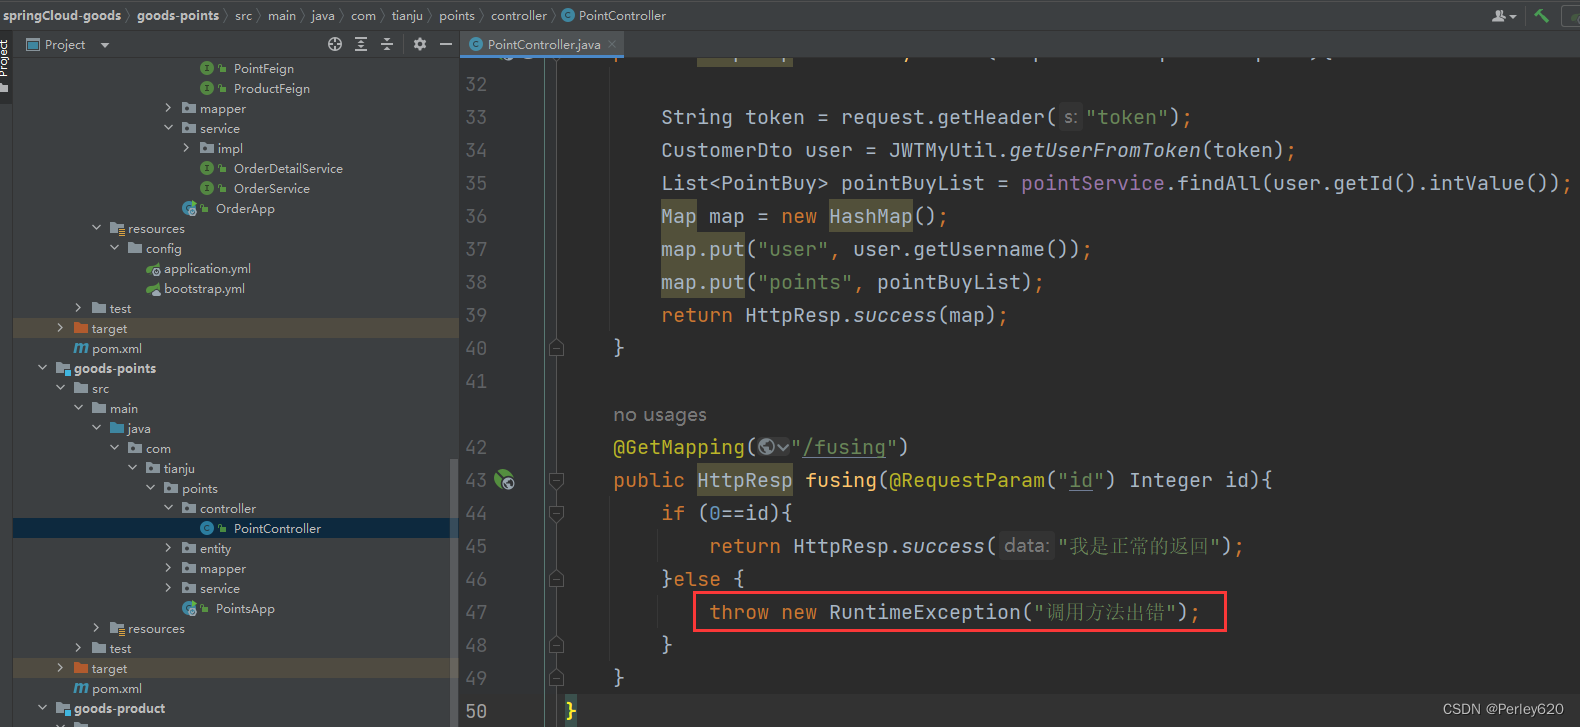Expand the impl folder
Image resolution: width=1580 pixels, height=727 pixels.
186,148
